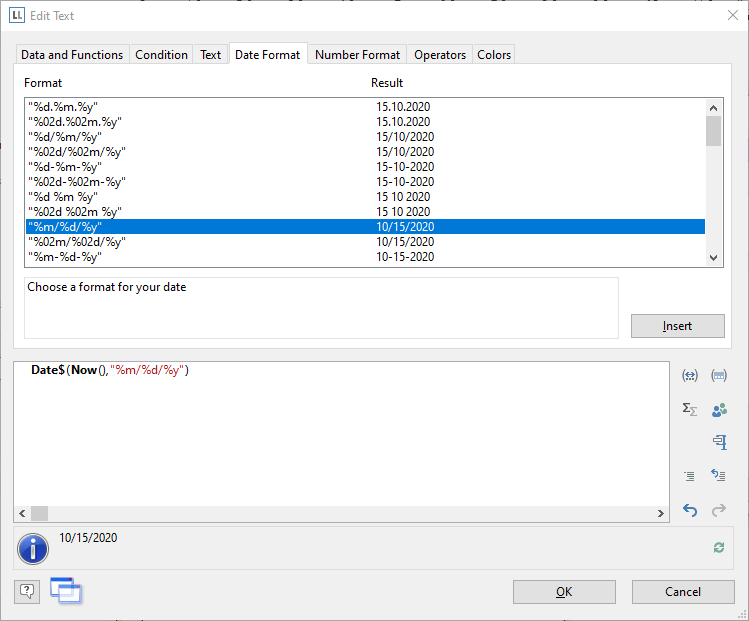The width and height of the screenshot is (749, 621).
Task: Click the parentheses with filled block icon
Action: point(718,376)
